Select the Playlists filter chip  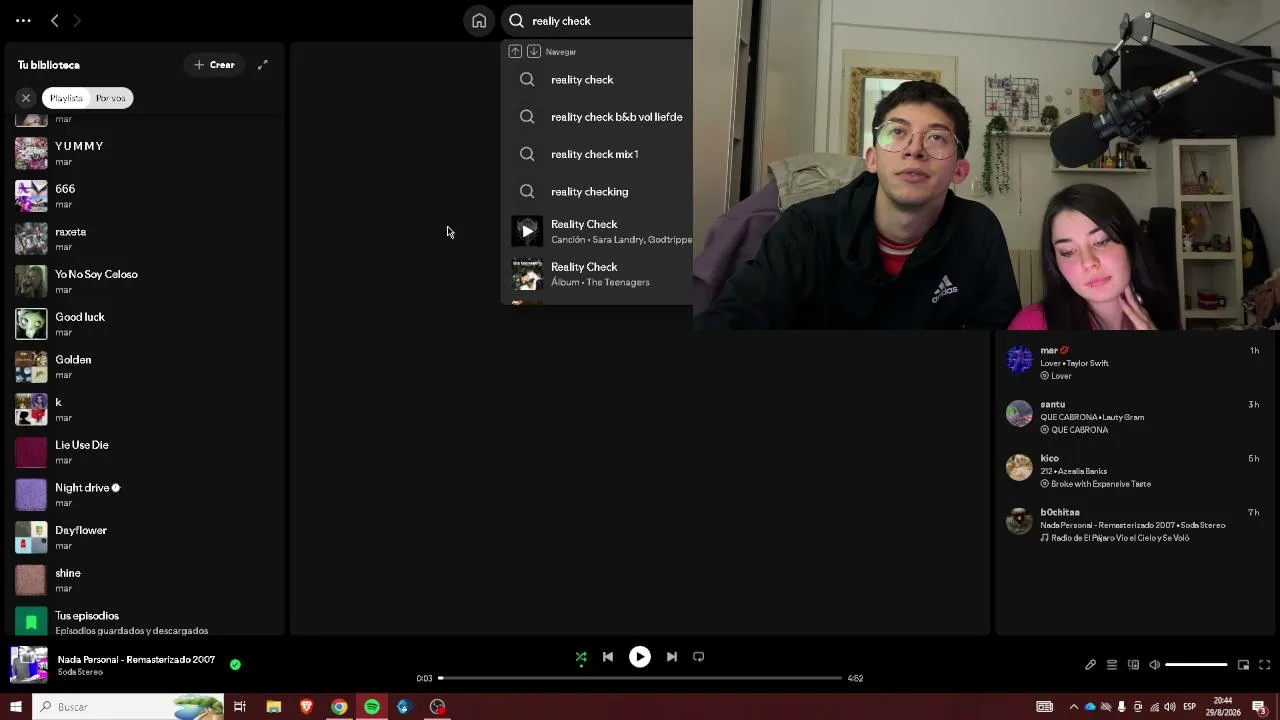tap(66, 98)
